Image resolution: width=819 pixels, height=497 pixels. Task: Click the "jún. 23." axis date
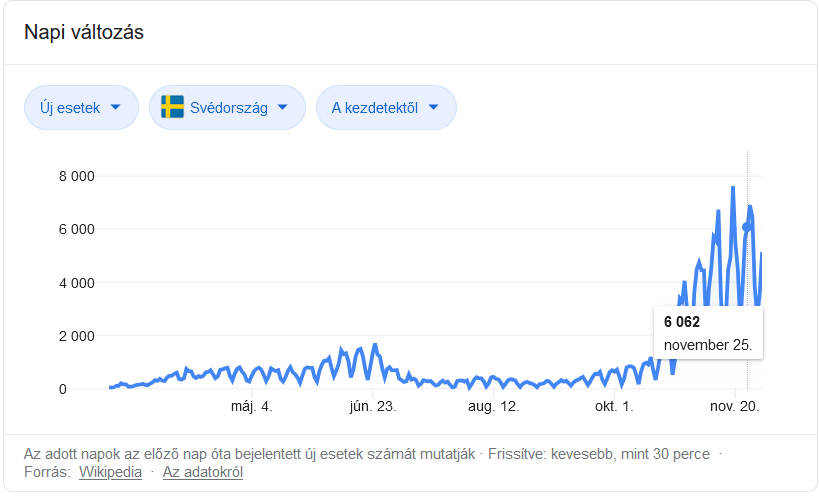[373, 407]
